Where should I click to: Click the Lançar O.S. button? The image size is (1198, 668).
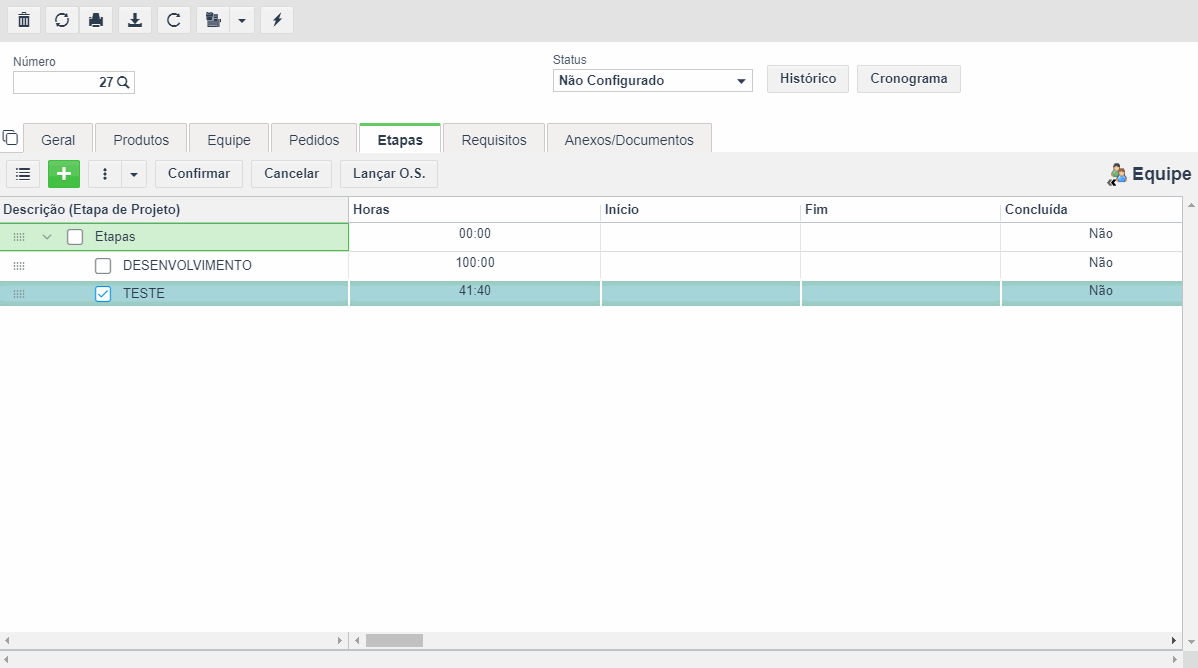(389, 173)
